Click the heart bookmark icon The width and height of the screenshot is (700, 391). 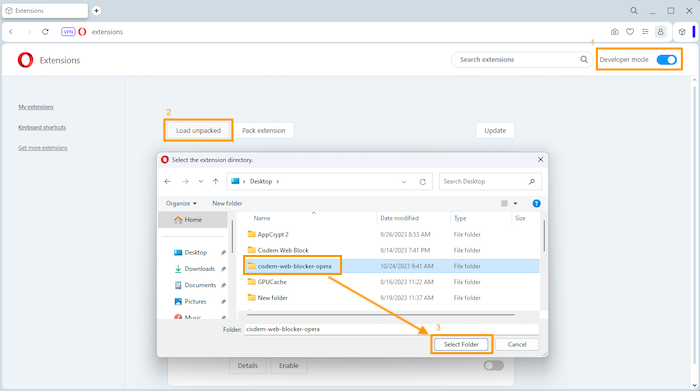(x=630, y=32)
